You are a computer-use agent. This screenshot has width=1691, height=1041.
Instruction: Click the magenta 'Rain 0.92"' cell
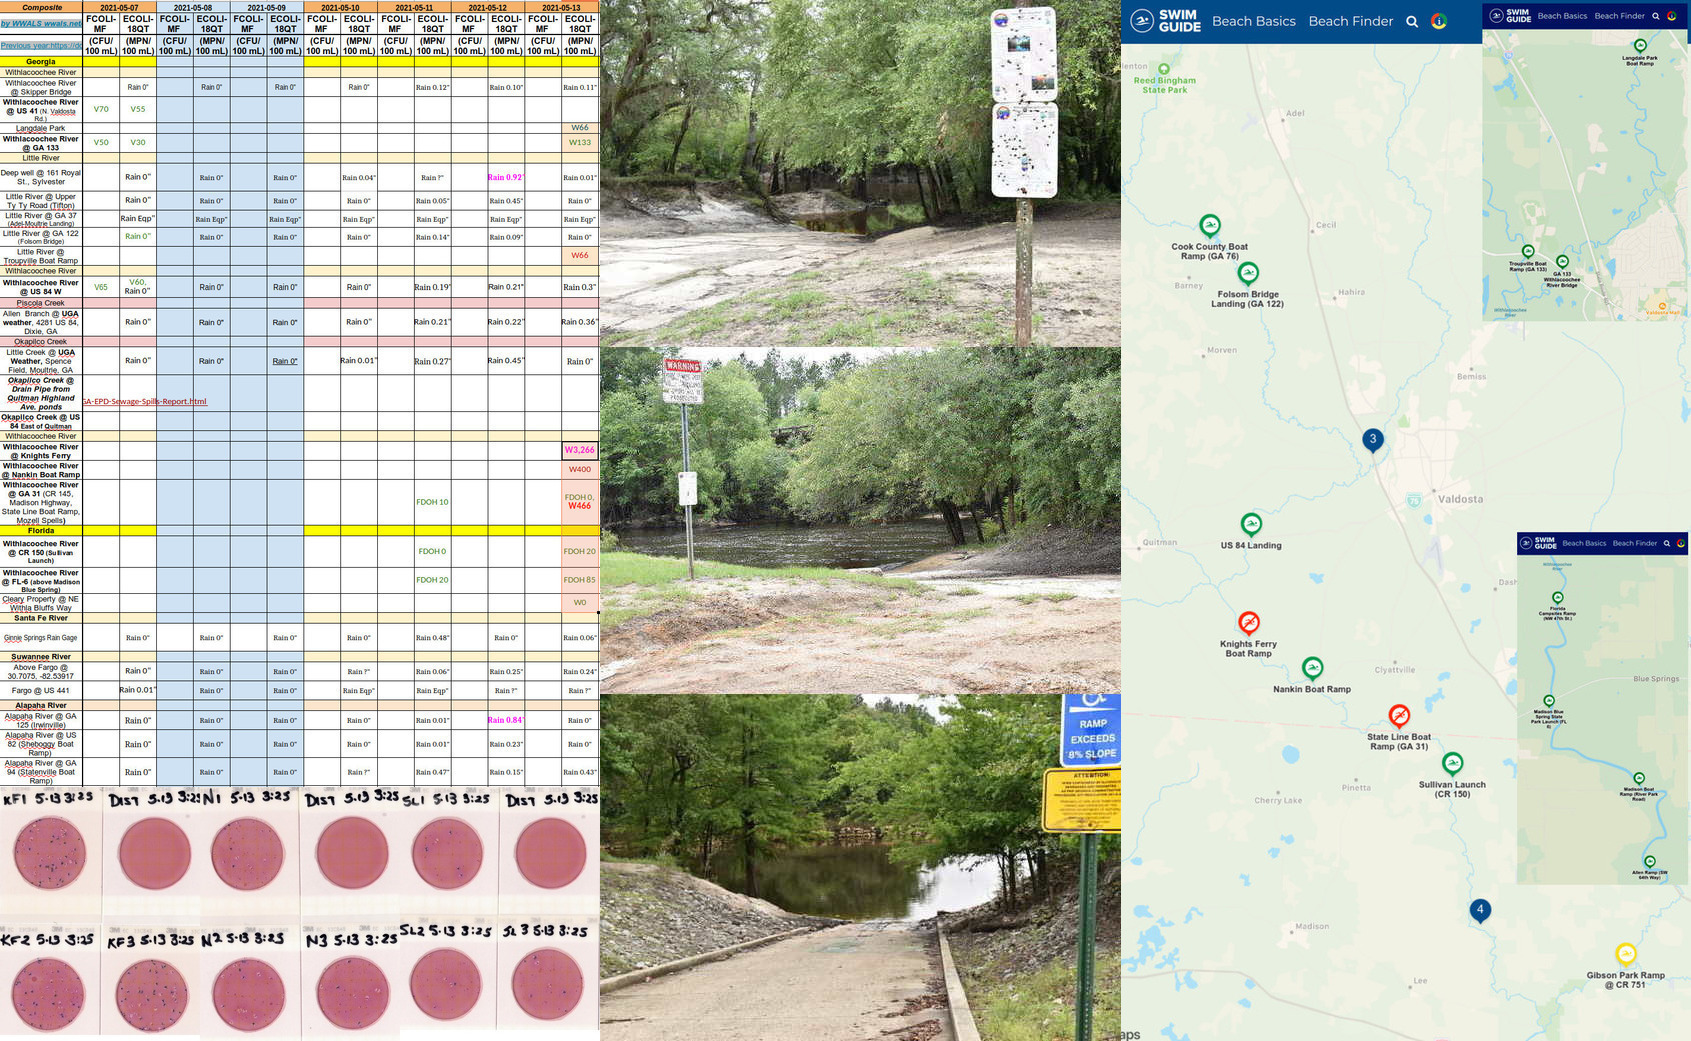(506, 177)
